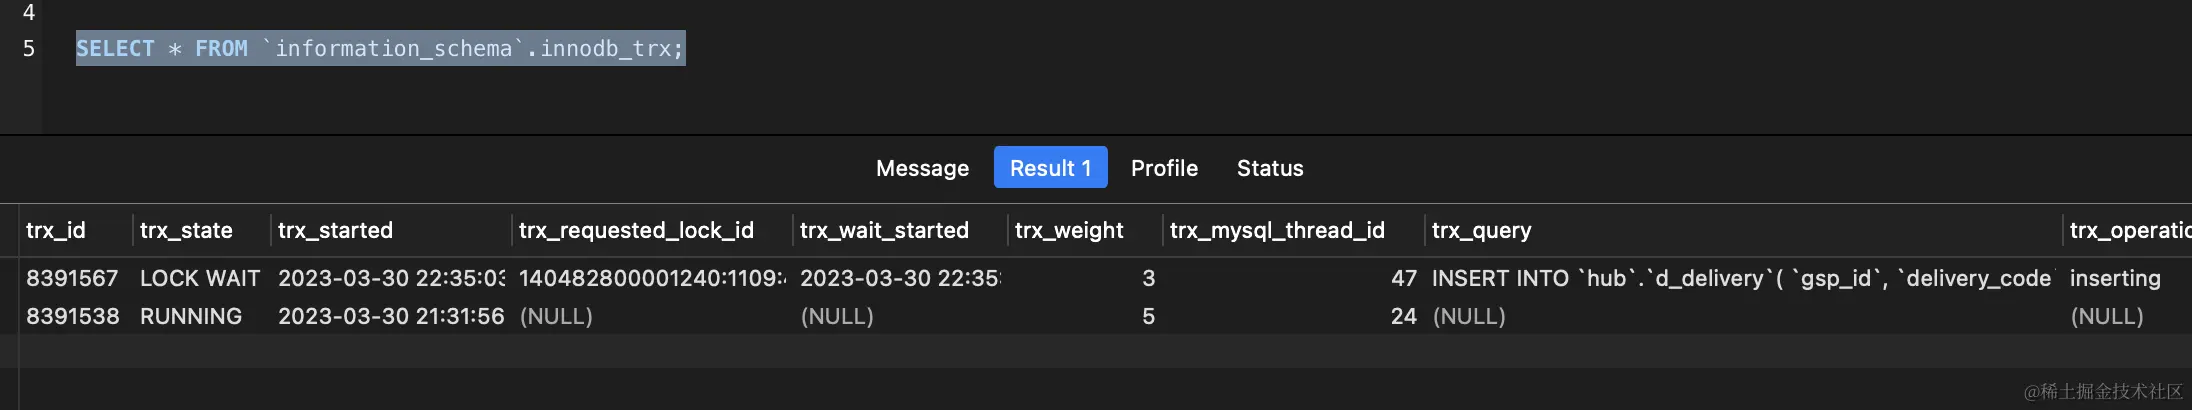Select the trx_weight column header
The image size is (2192, 410).
point(1069,230)
